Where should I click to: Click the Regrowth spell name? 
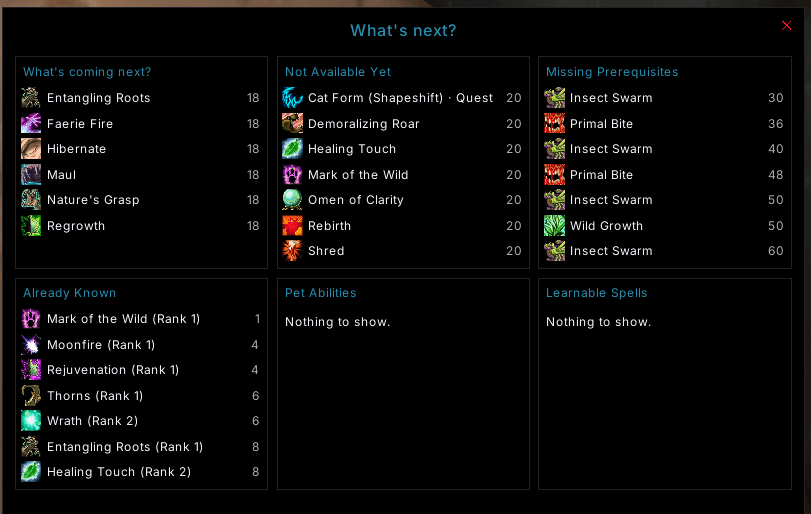(x=76, y=226)
